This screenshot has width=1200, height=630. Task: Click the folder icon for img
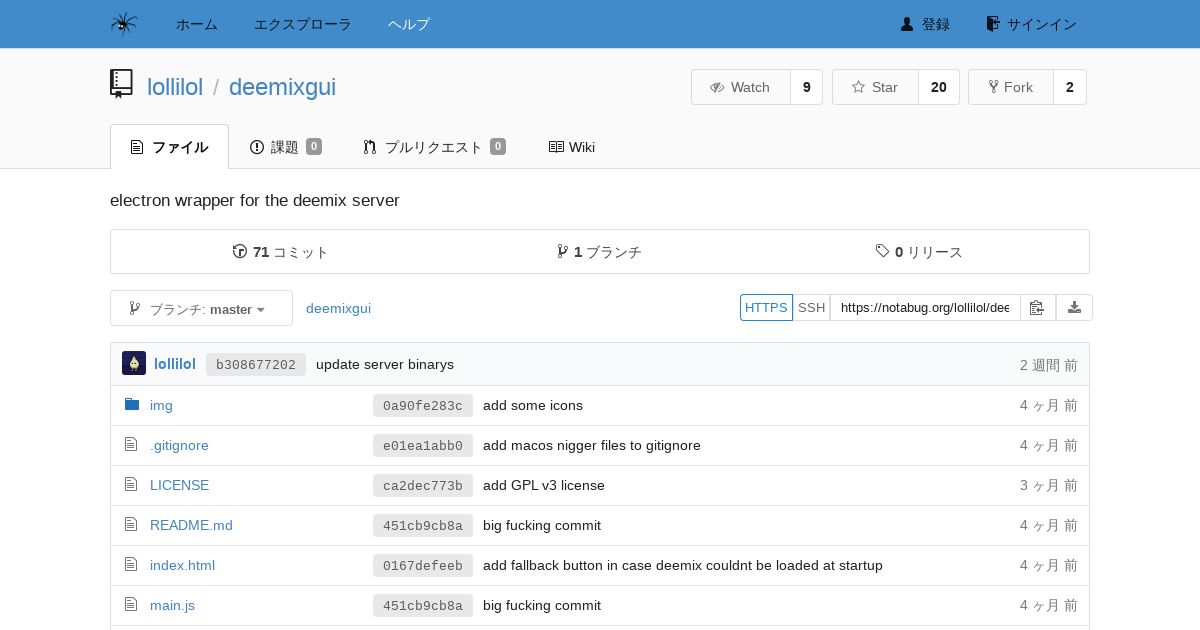coord(132,404)
